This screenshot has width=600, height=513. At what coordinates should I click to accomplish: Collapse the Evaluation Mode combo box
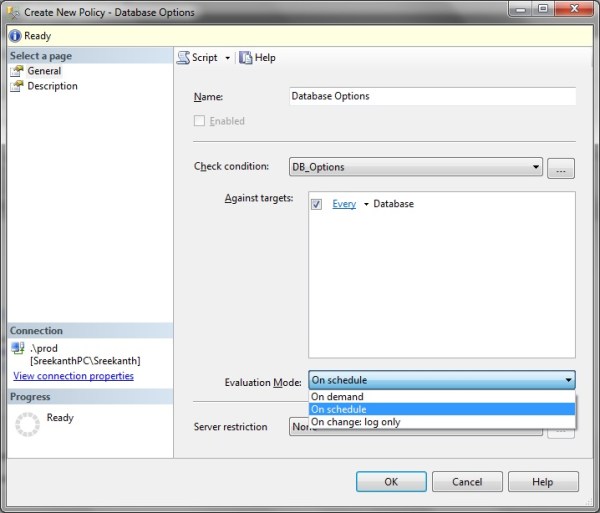[x=568, y=380]
